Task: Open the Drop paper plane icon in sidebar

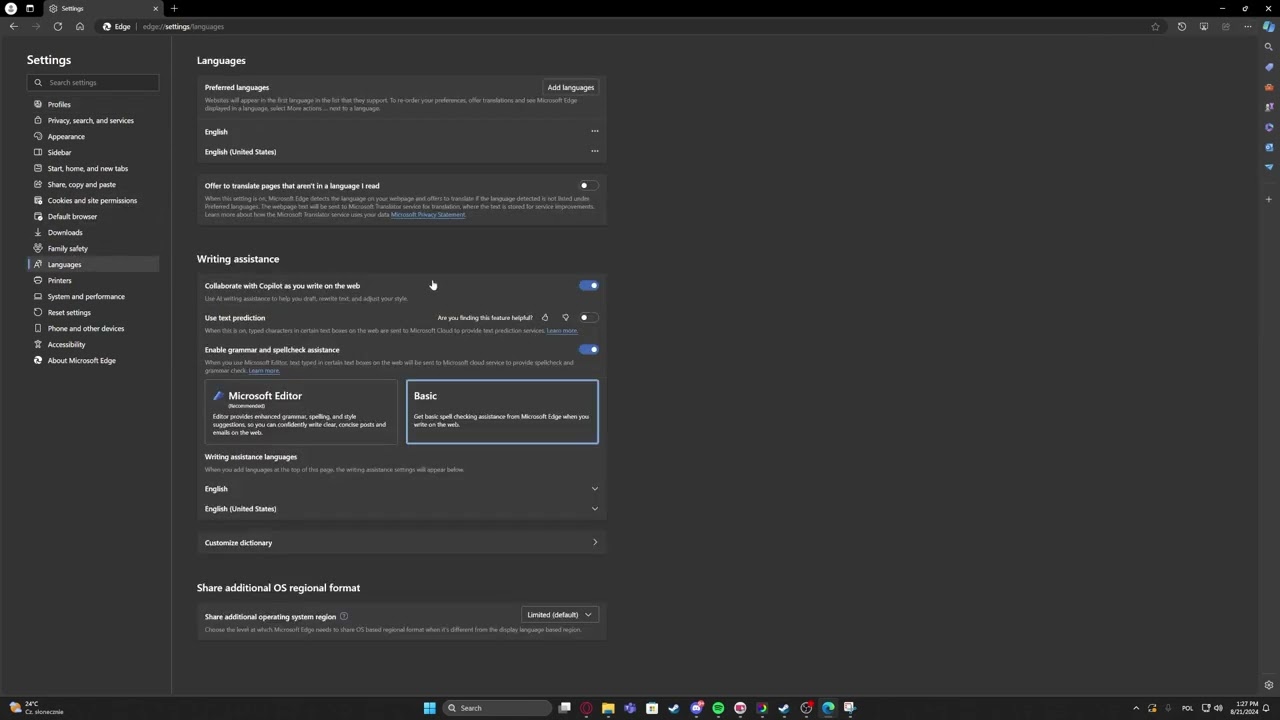Action: [x=1269, y=167]
